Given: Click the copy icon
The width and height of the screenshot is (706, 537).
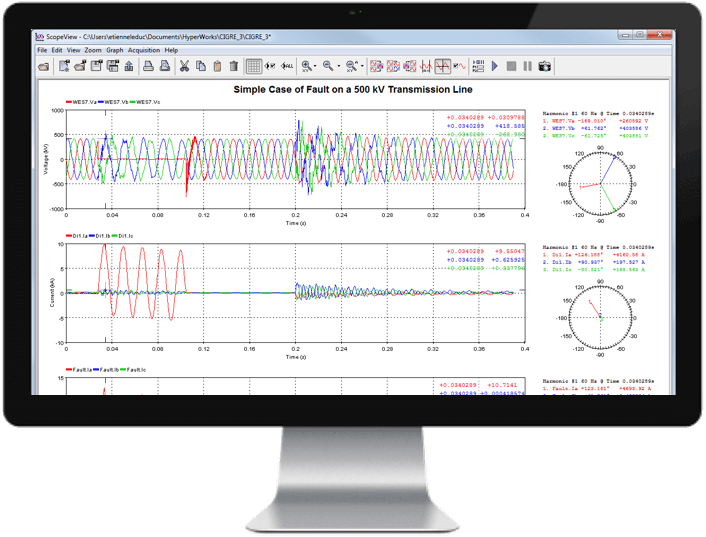Looking at the screenshot, I should coord(201,67).
